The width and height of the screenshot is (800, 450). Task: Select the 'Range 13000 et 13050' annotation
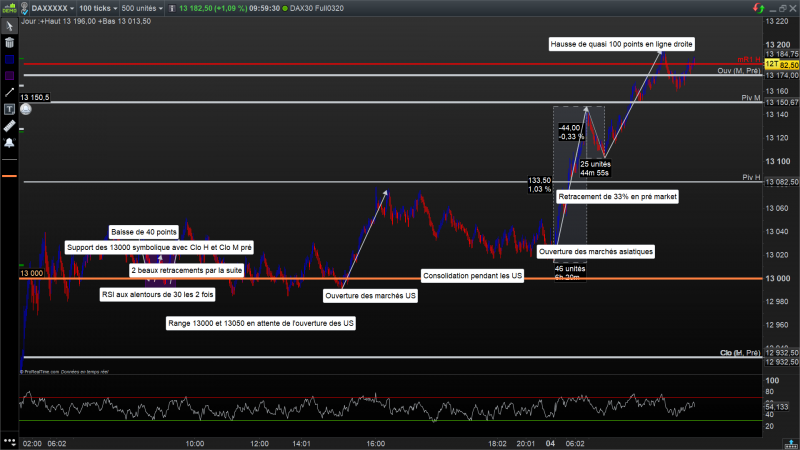click(x=261, y=323)
